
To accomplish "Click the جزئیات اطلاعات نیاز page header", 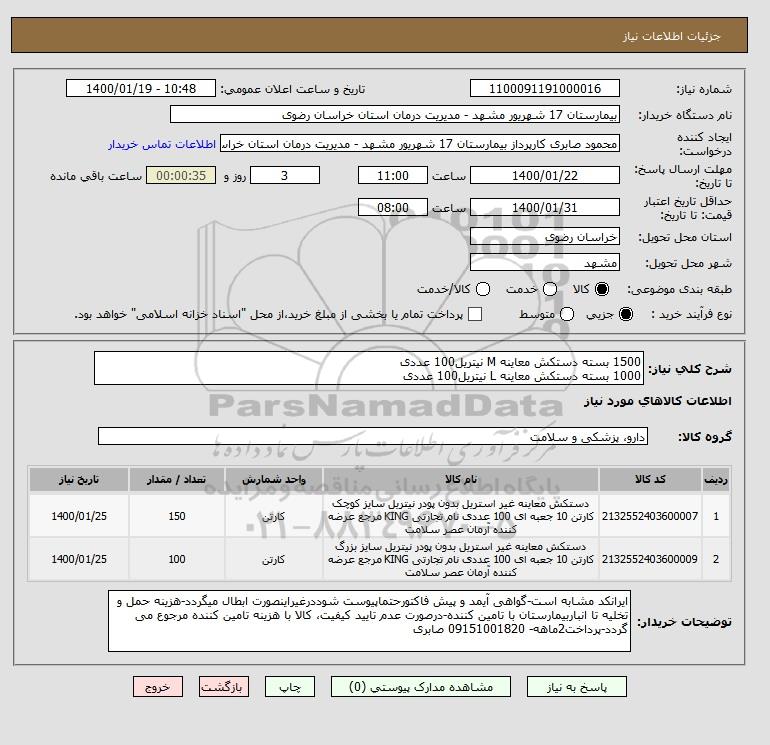I will tap(671, 36).
